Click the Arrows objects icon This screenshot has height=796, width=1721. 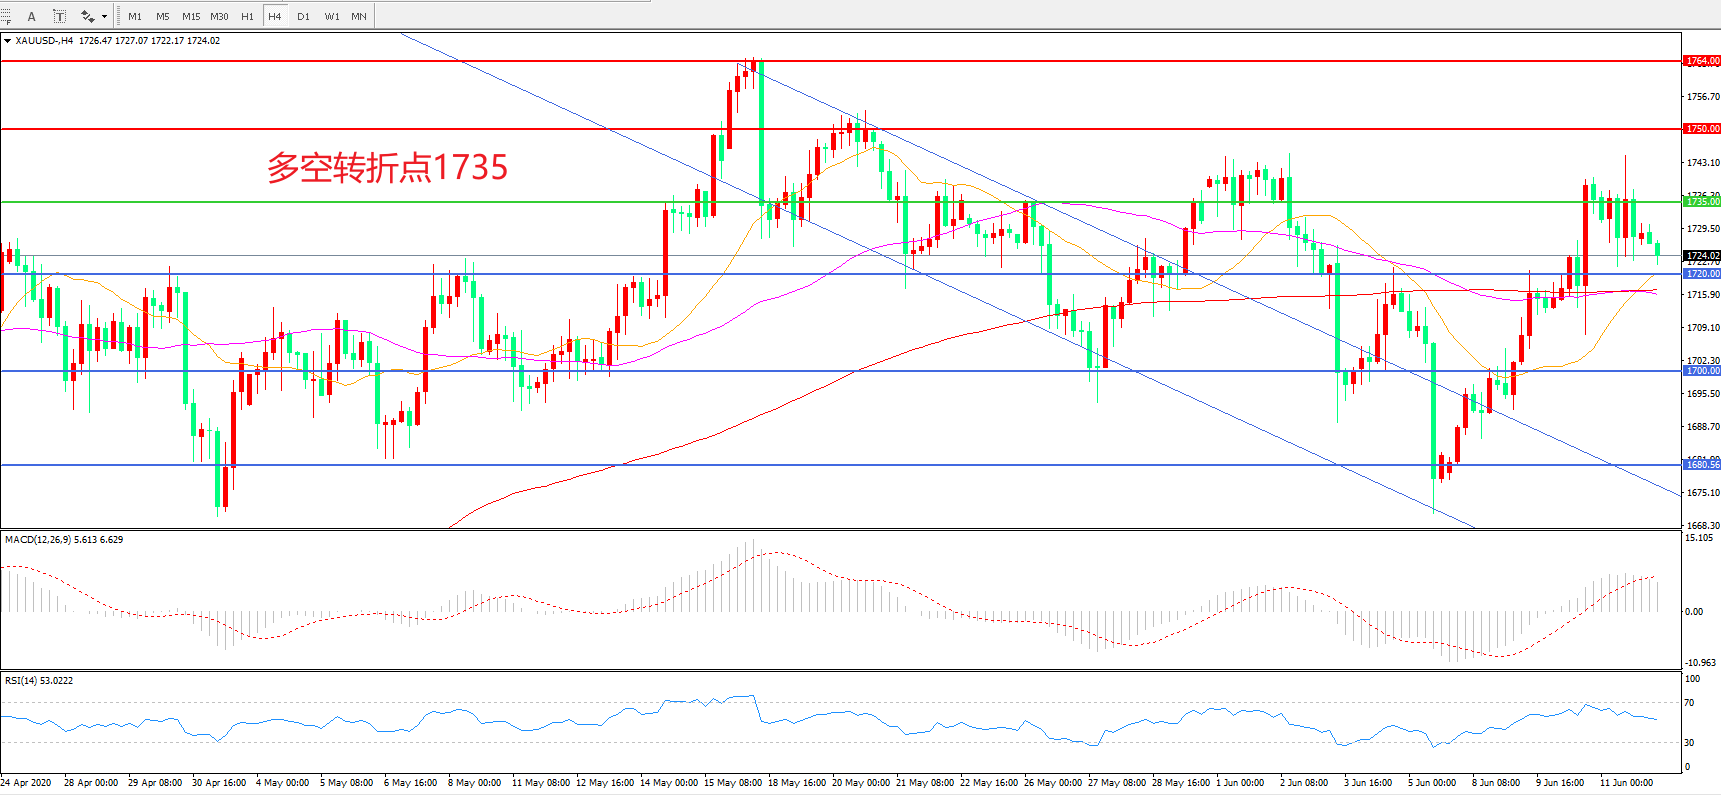(88, 16)
